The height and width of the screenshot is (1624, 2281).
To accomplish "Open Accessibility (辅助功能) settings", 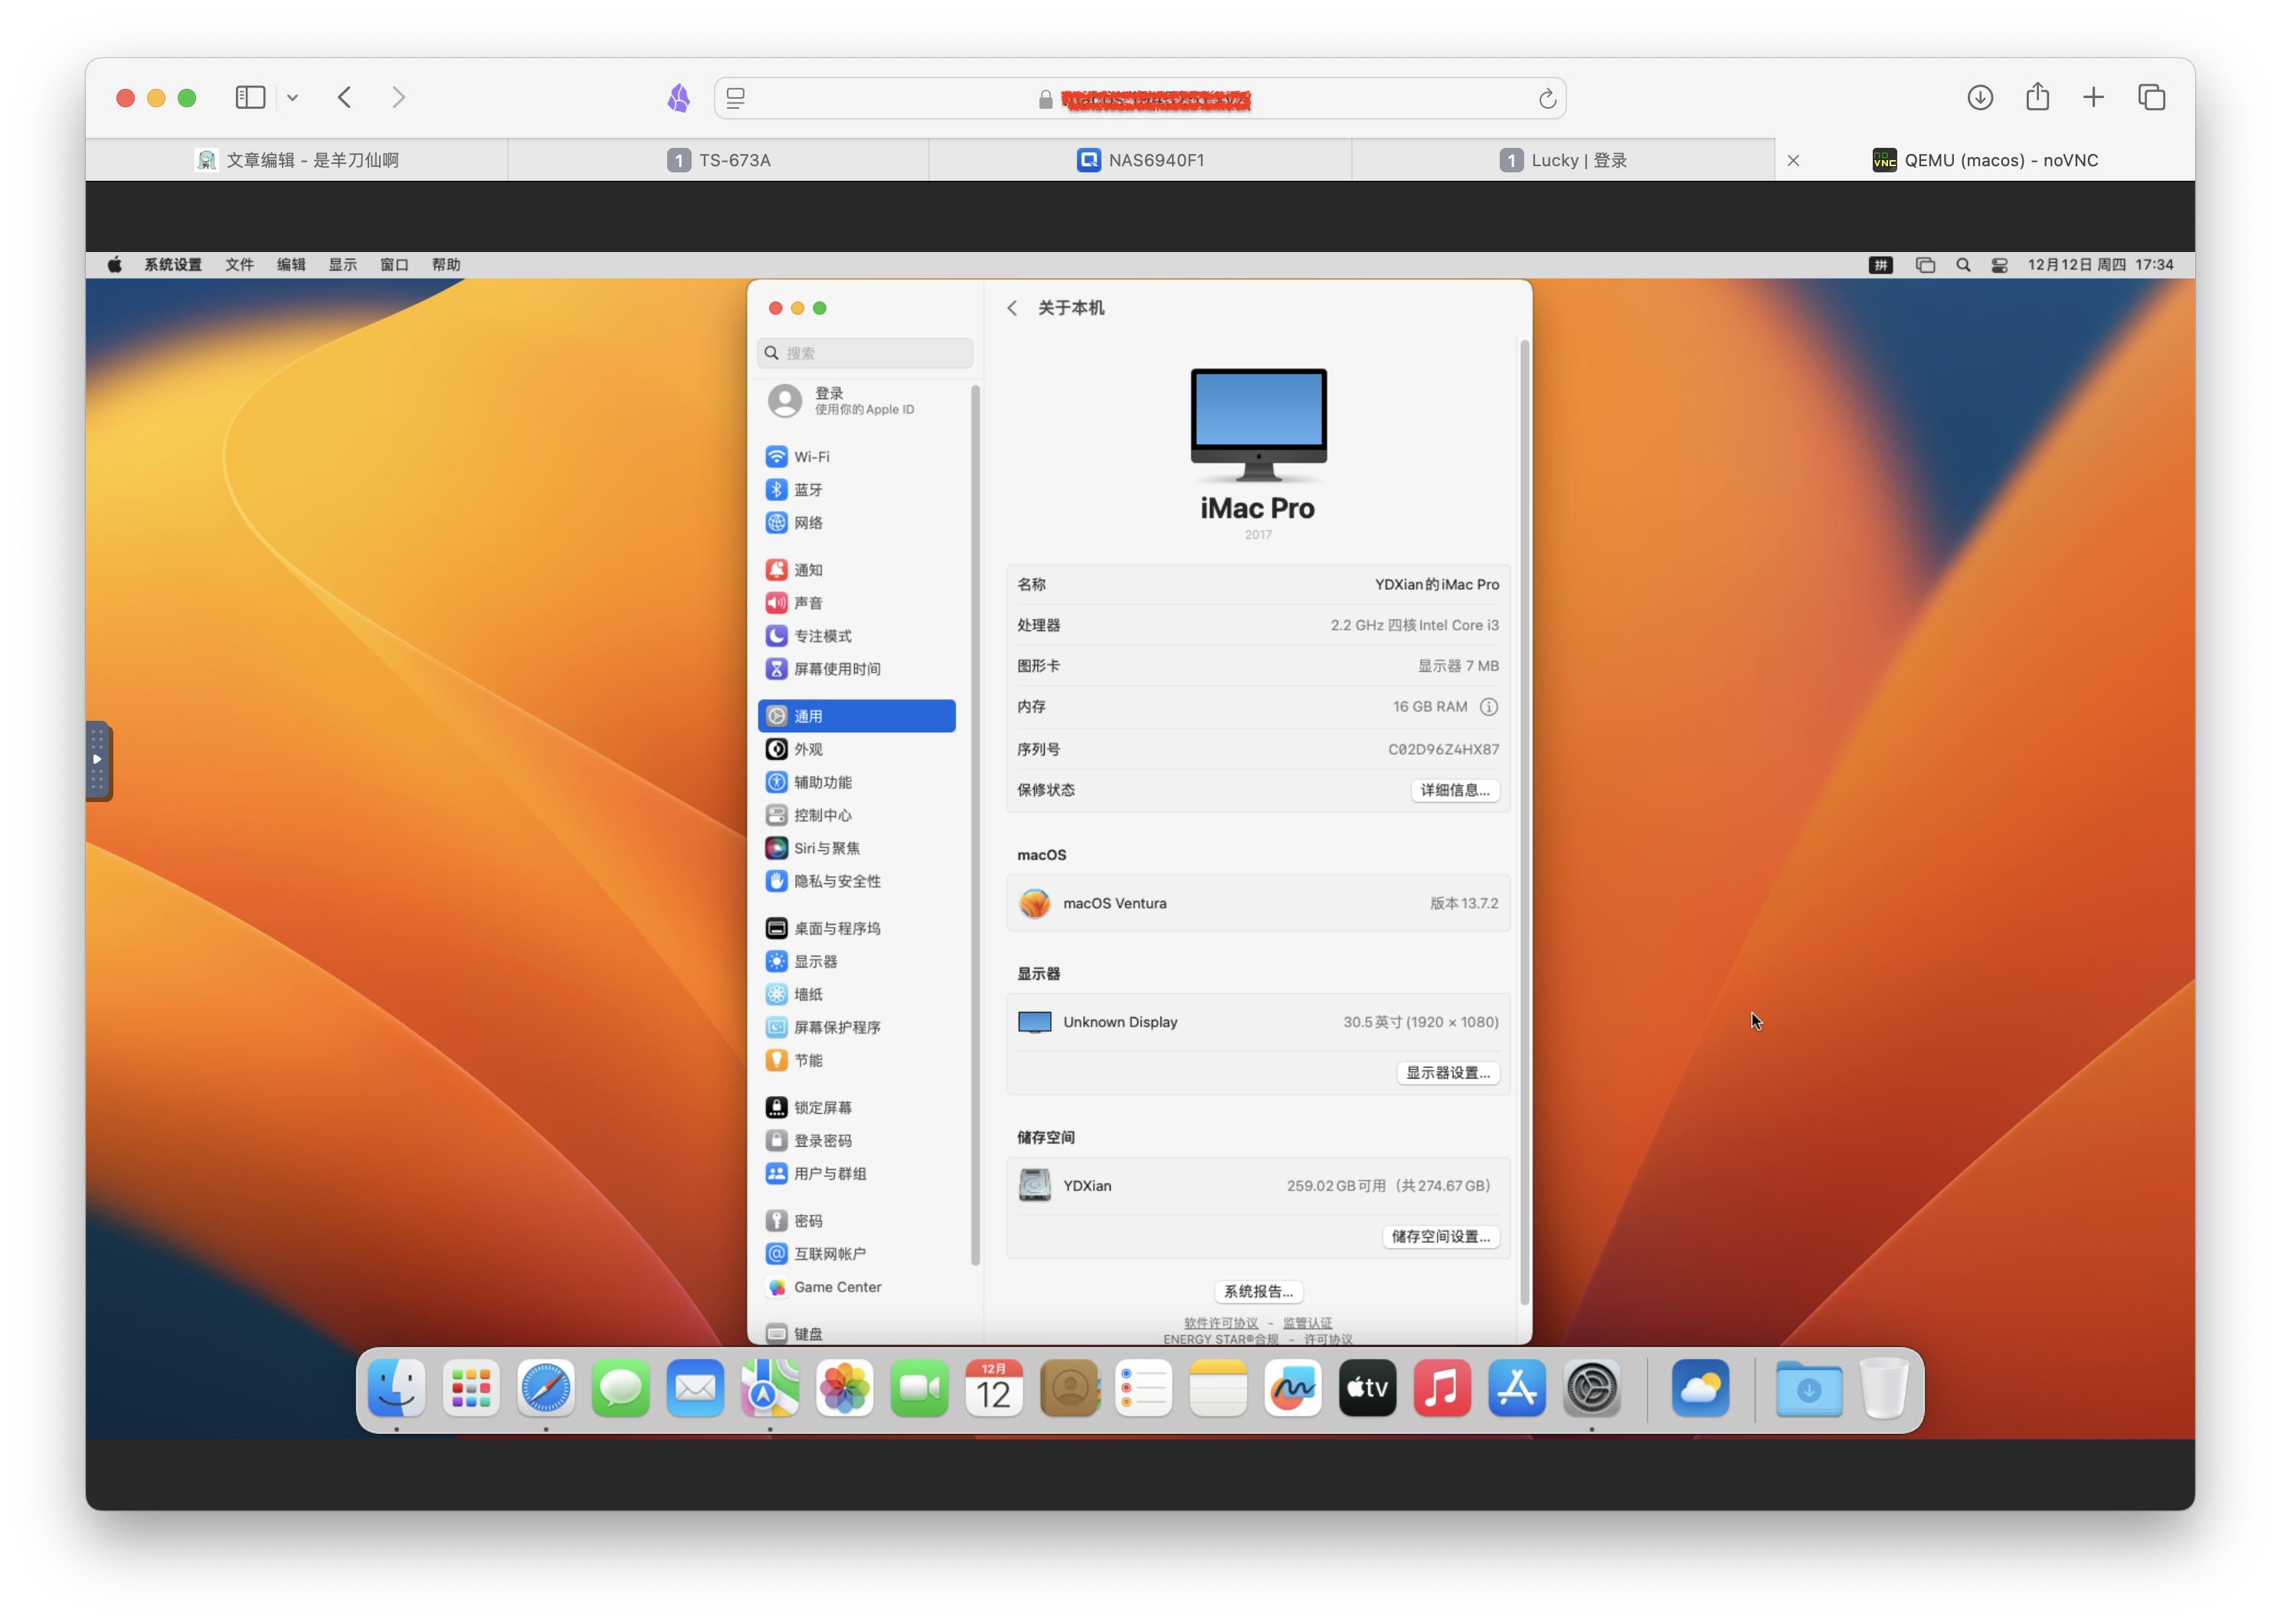I will tap(856, 782).
